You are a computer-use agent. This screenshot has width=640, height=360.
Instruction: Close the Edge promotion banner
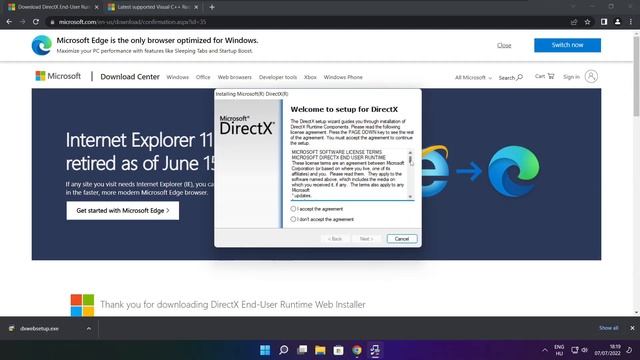(504, 45)
